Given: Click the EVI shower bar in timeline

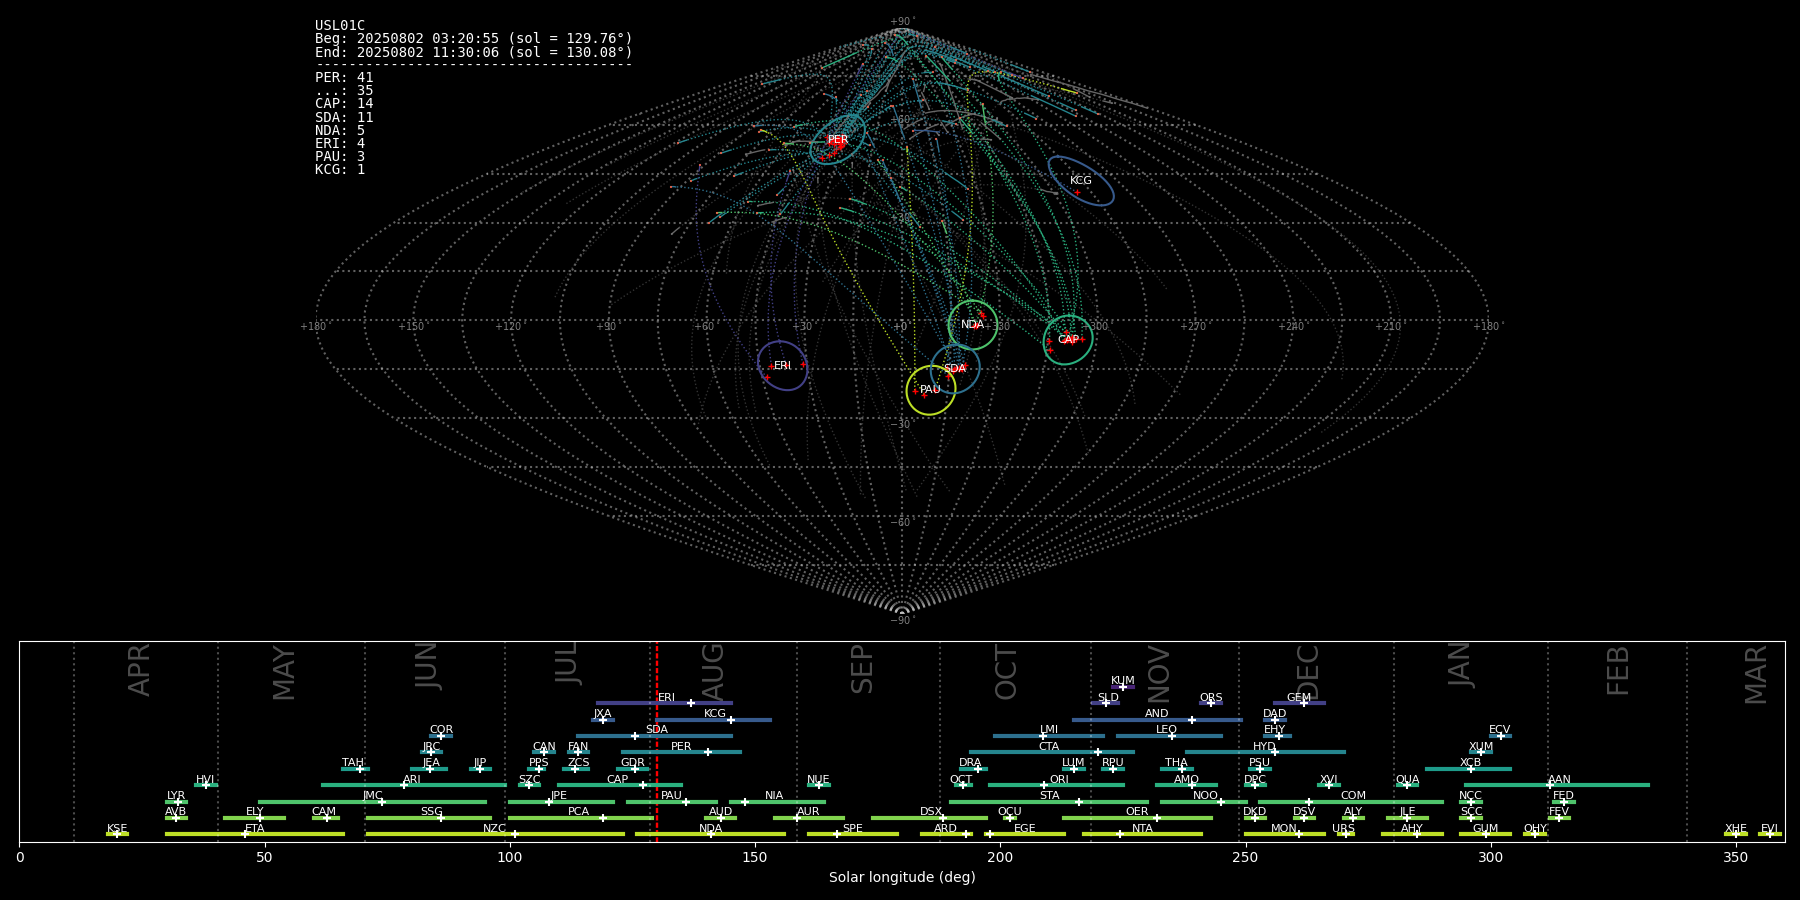Looking at the screenshot, I should (1770, 834).
